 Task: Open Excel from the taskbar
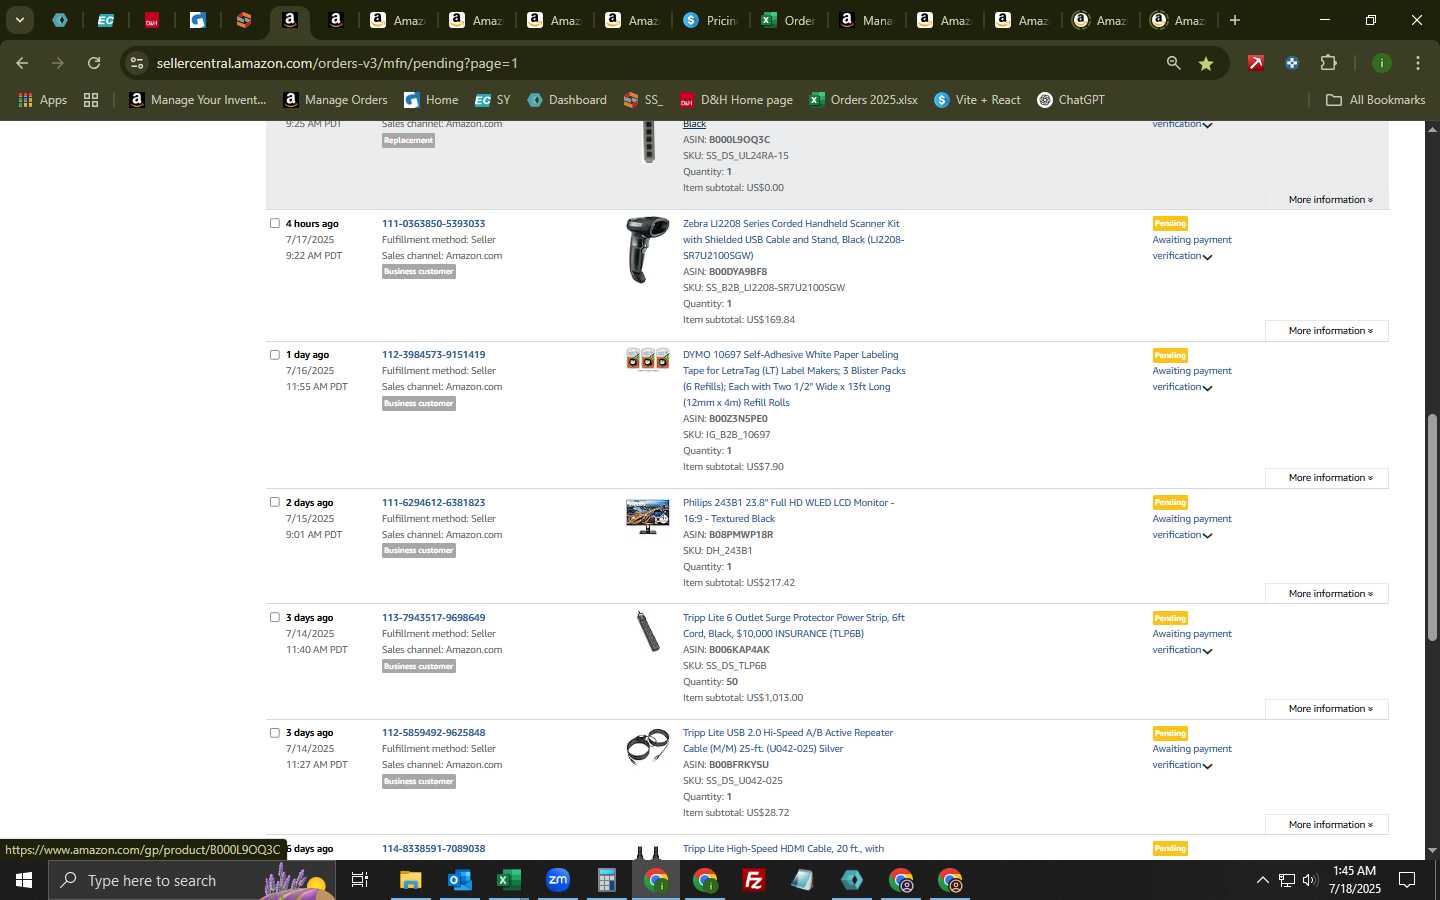coord(508,880)
